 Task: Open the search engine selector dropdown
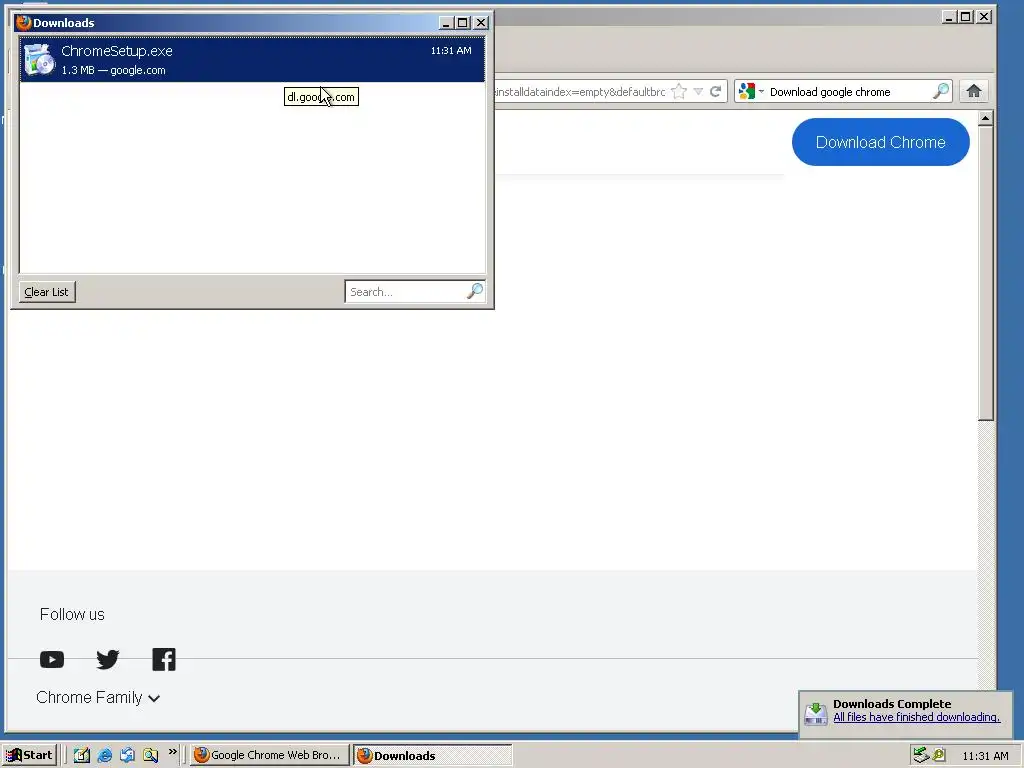pyautogui.click(x=752, y=92)
